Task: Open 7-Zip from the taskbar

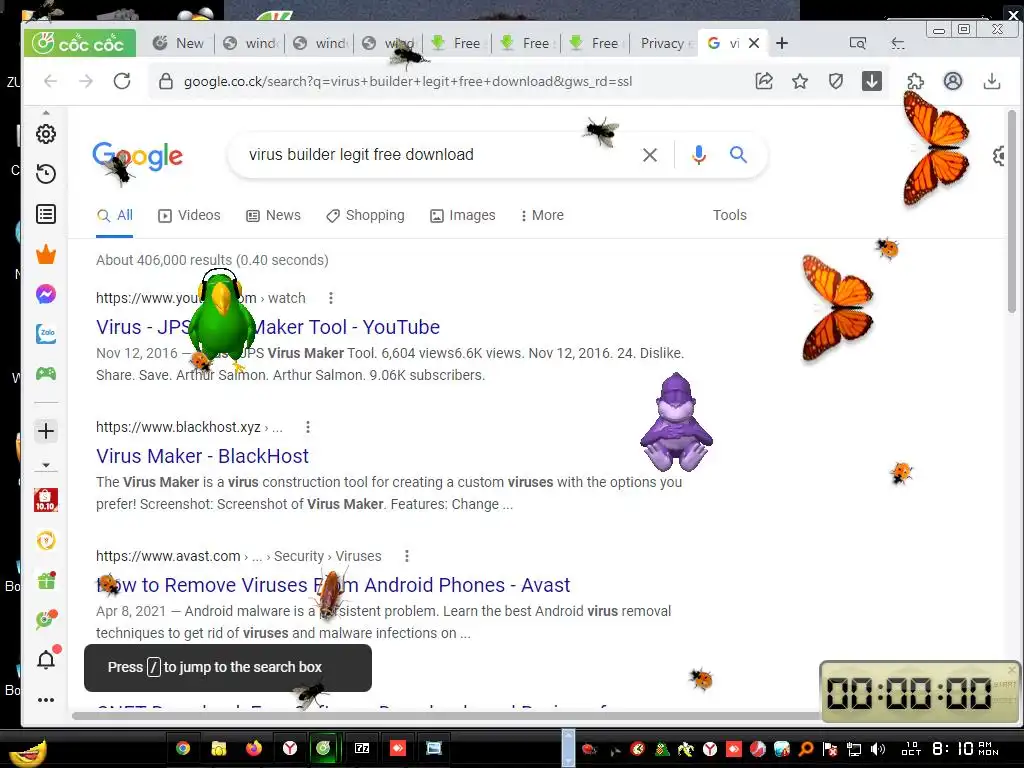Action: pyautogui.click(x=362, y=748)
